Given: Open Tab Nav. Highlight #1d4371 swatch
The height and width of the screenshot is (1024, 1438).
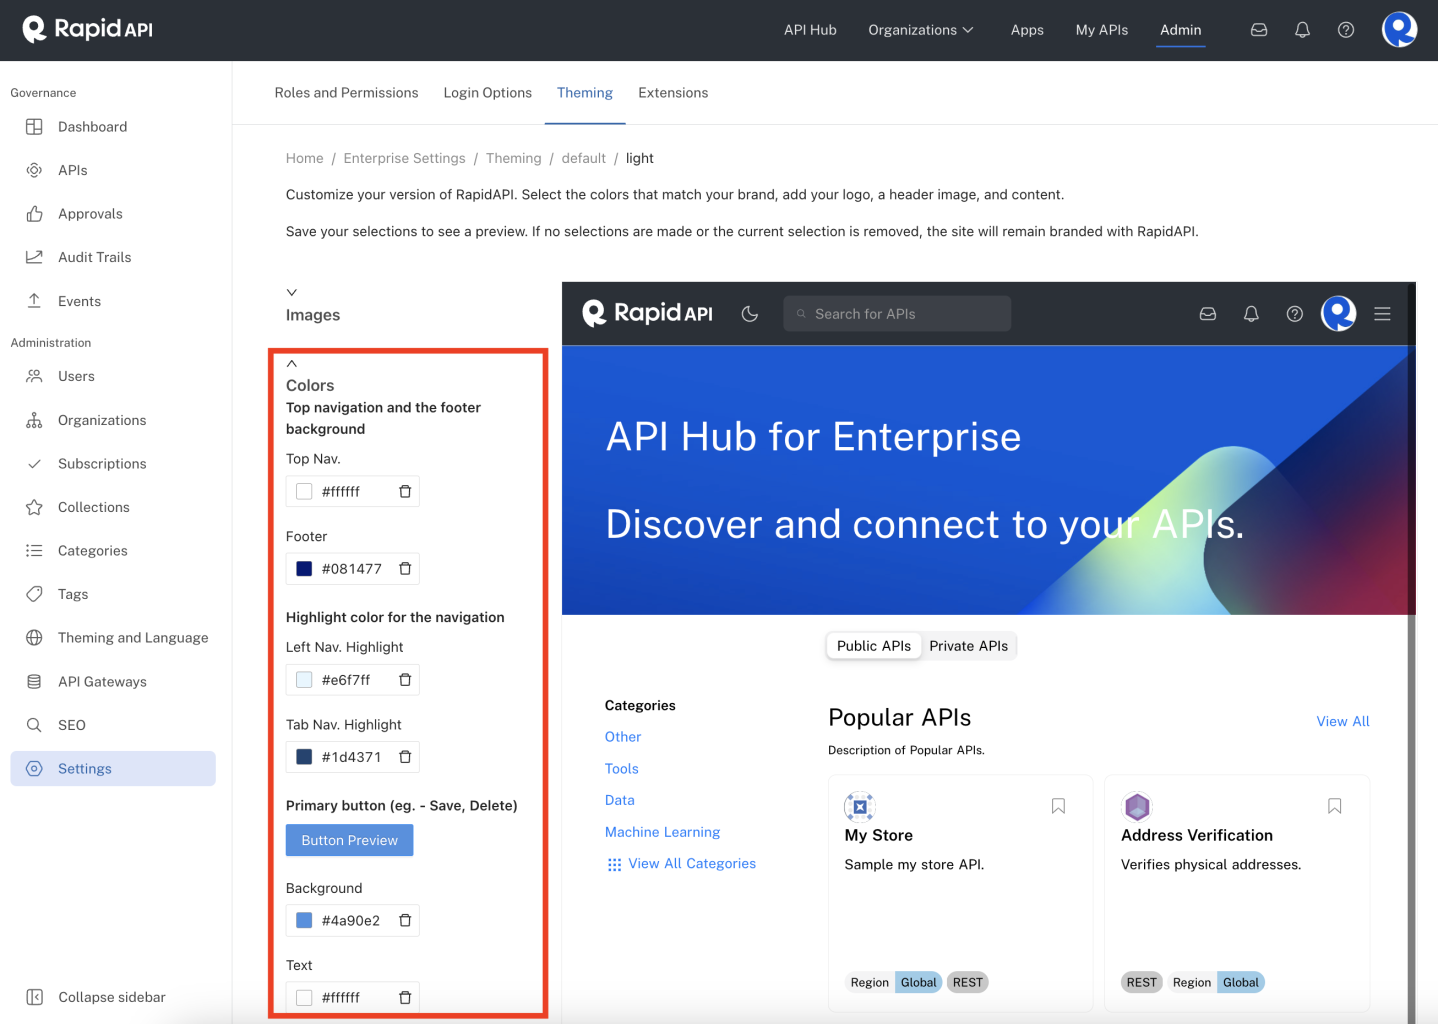Looking at the screenshot, I should coord(304,757).
